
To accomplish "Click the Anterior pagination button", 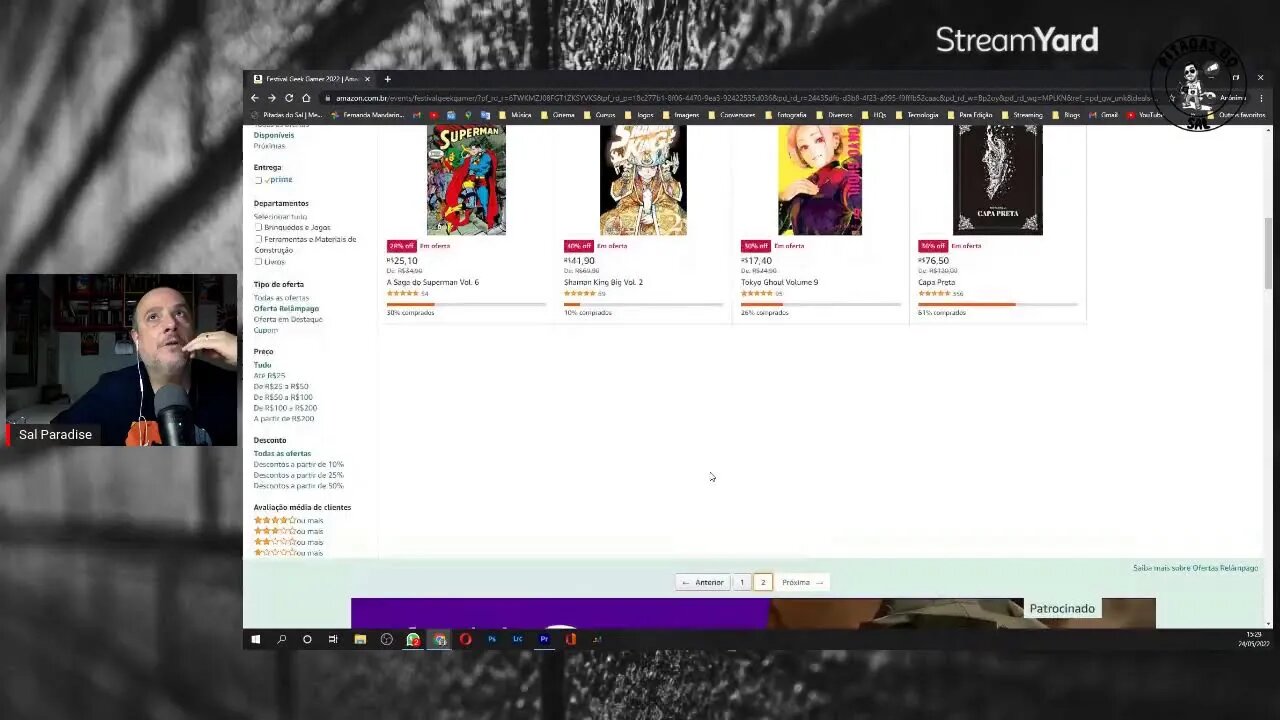I will tap(703, 582).
